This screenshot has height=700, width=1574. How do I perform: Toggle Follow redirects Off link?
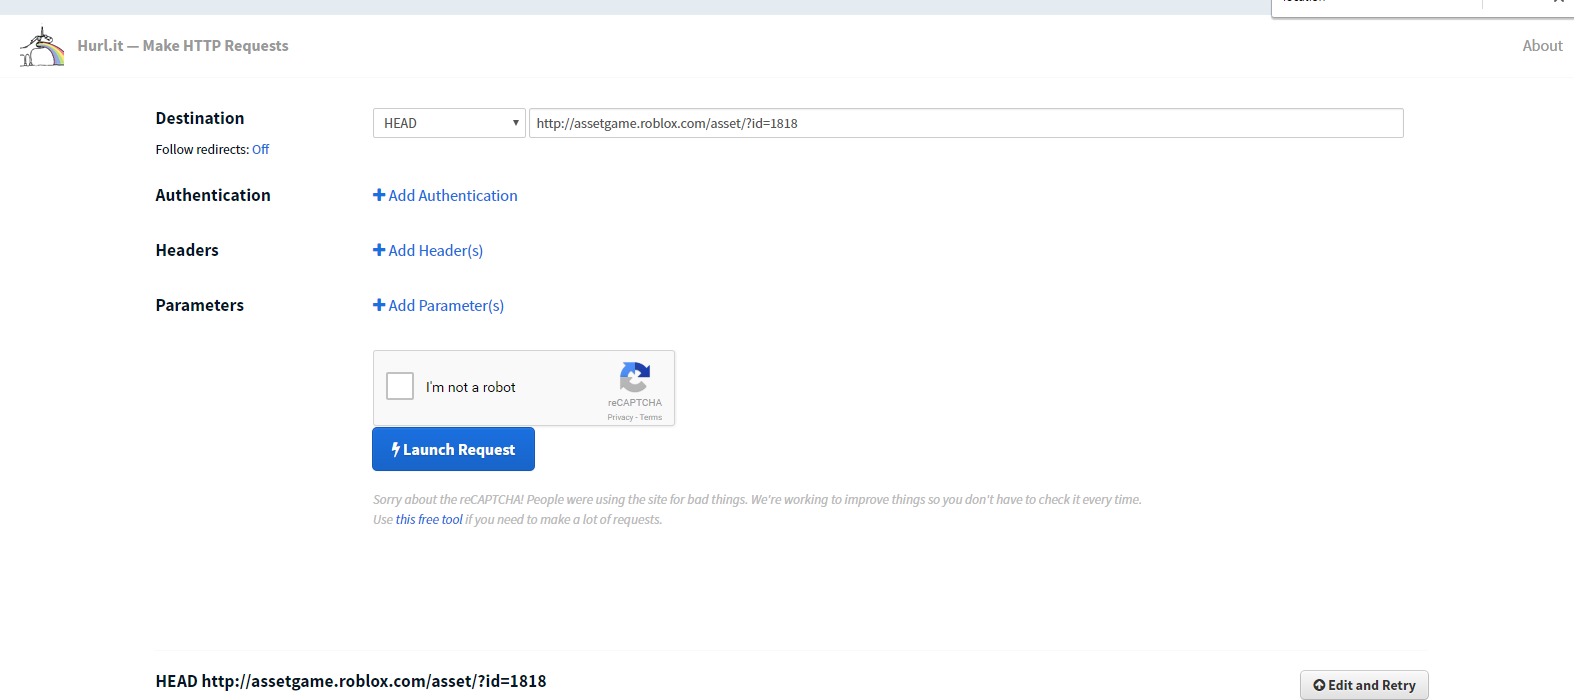(x=260, y=150)
